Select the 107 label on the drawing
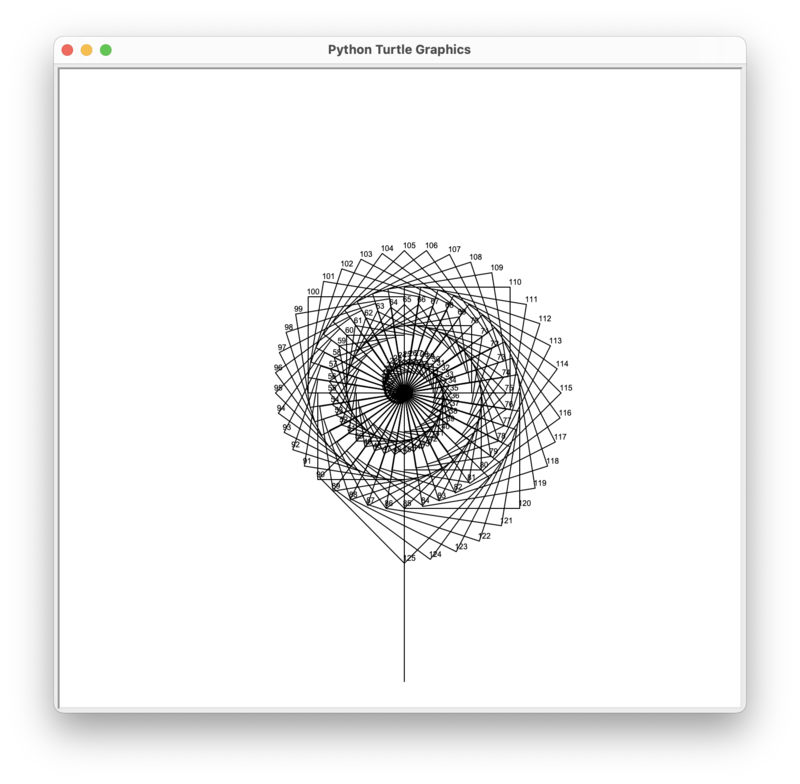Viewport: 800px width, 784px height. click(455, 249)
